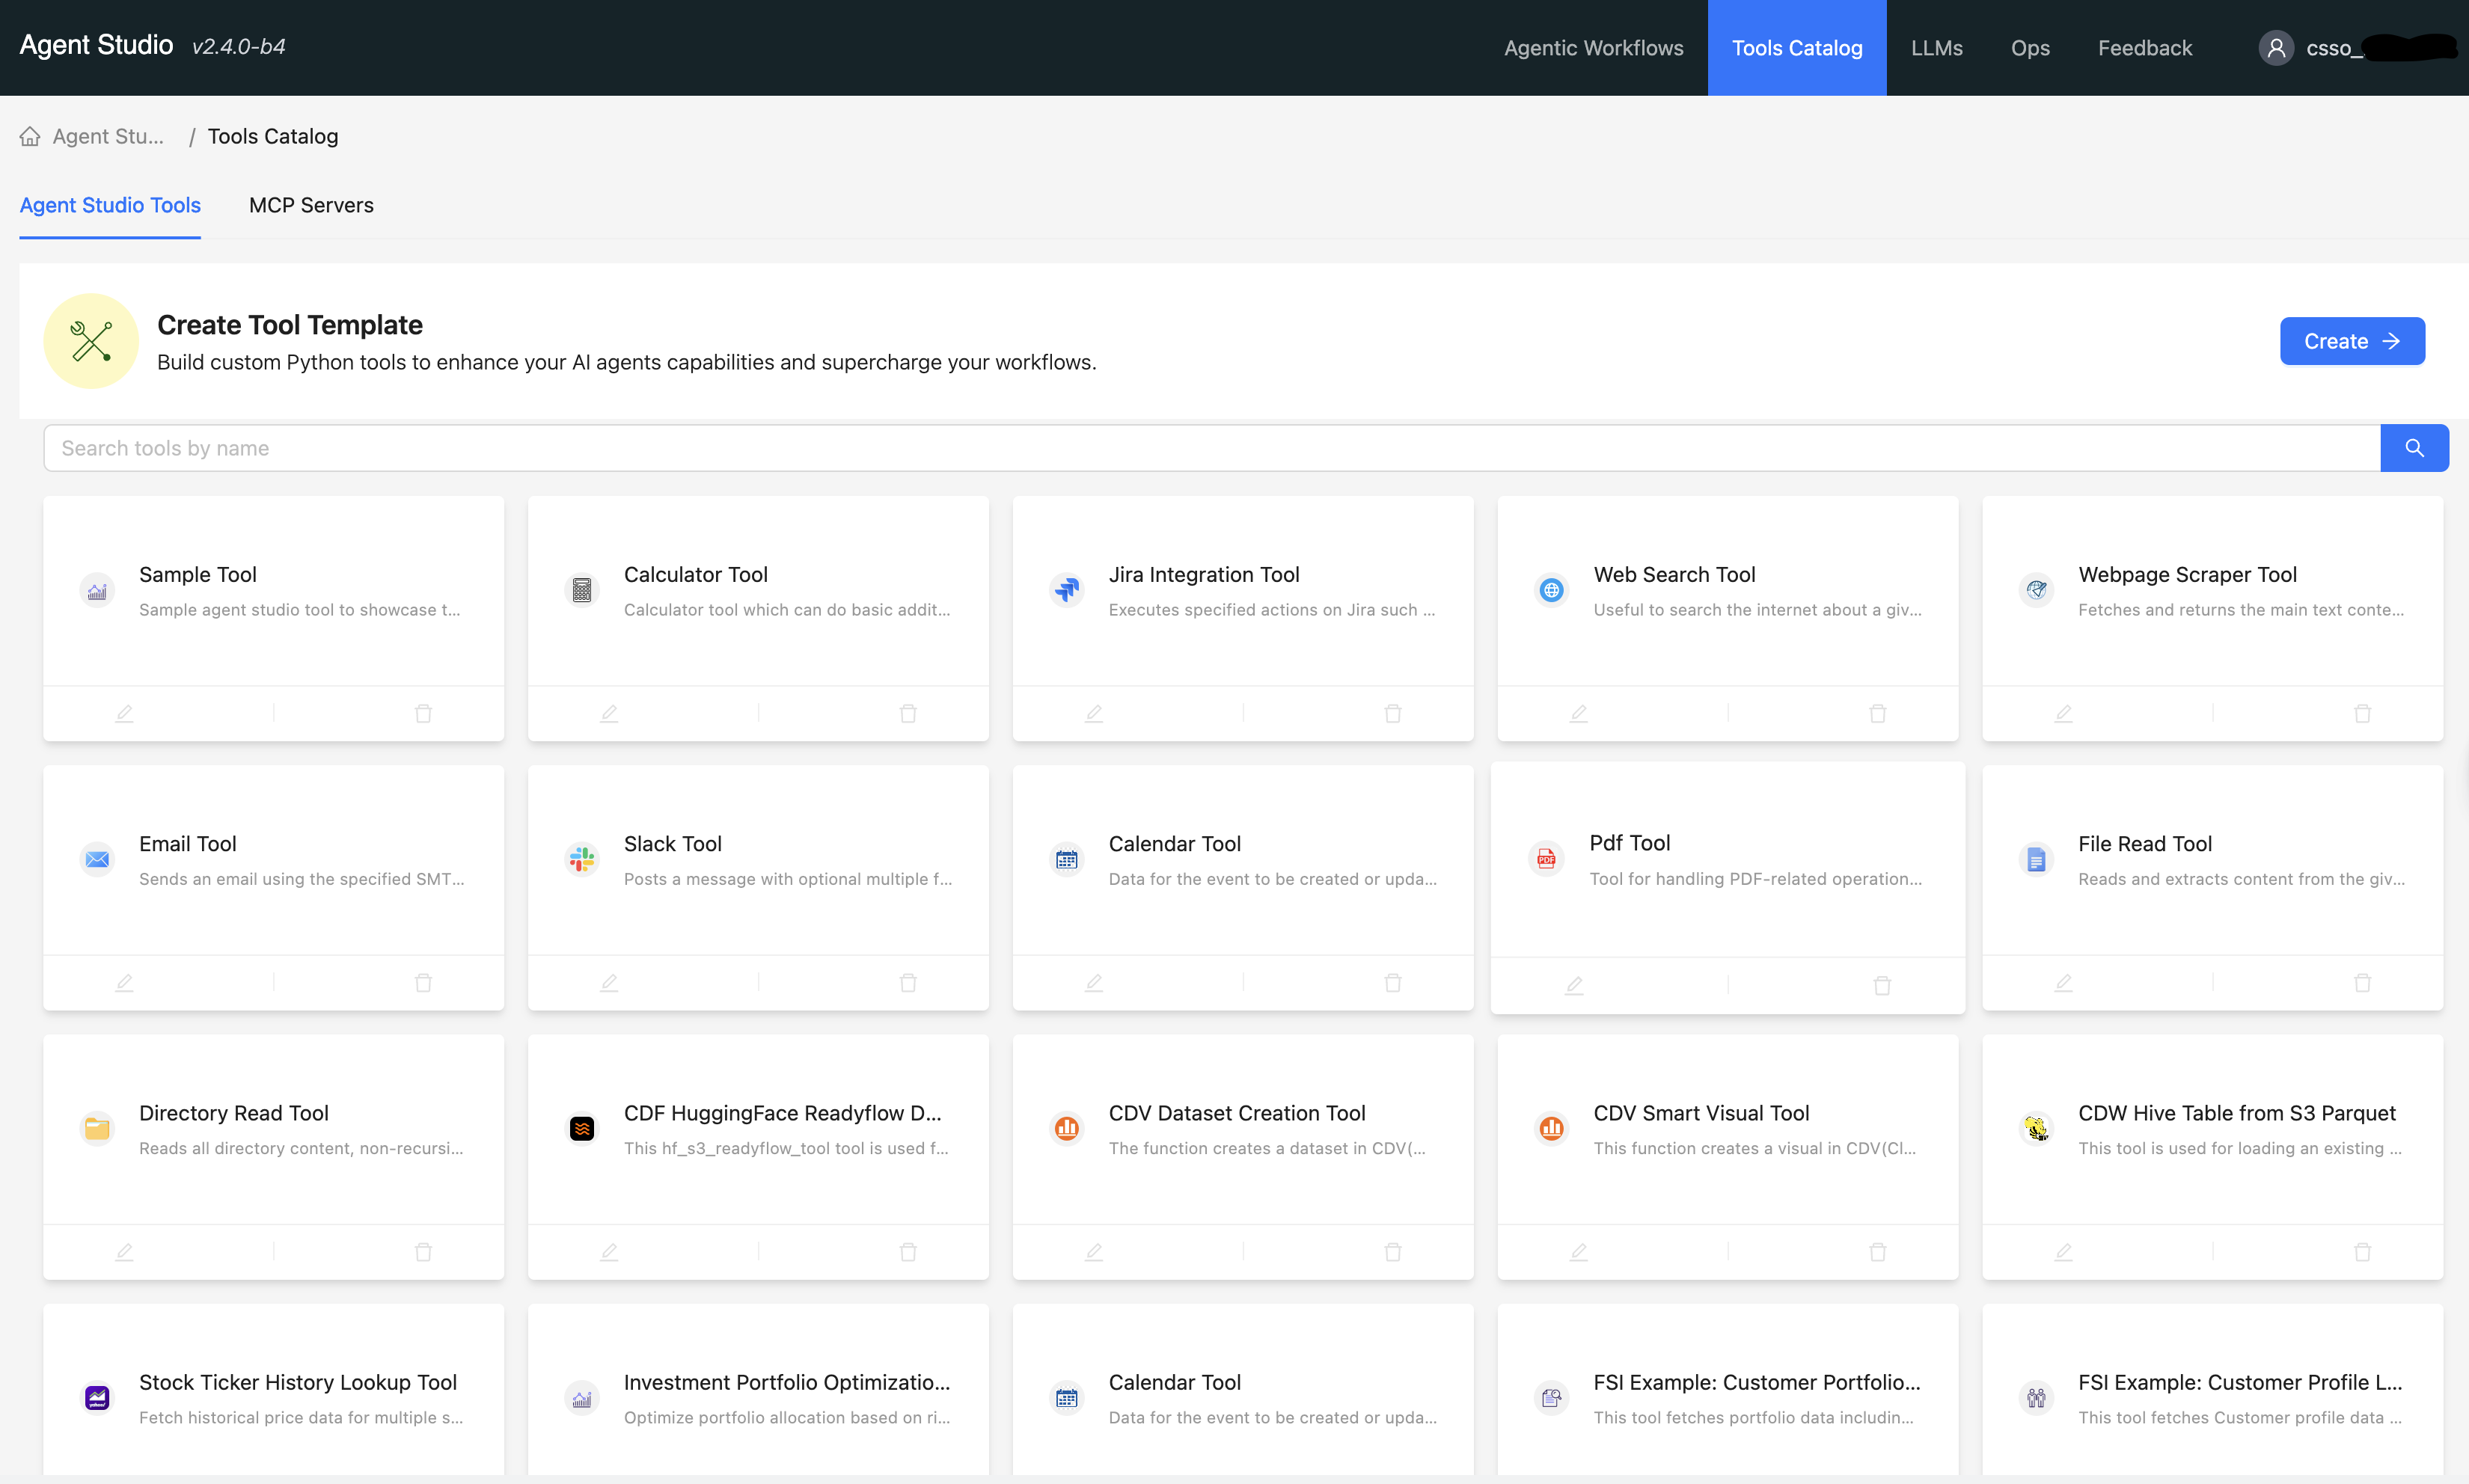Click the Search tools by name field

1210,448
